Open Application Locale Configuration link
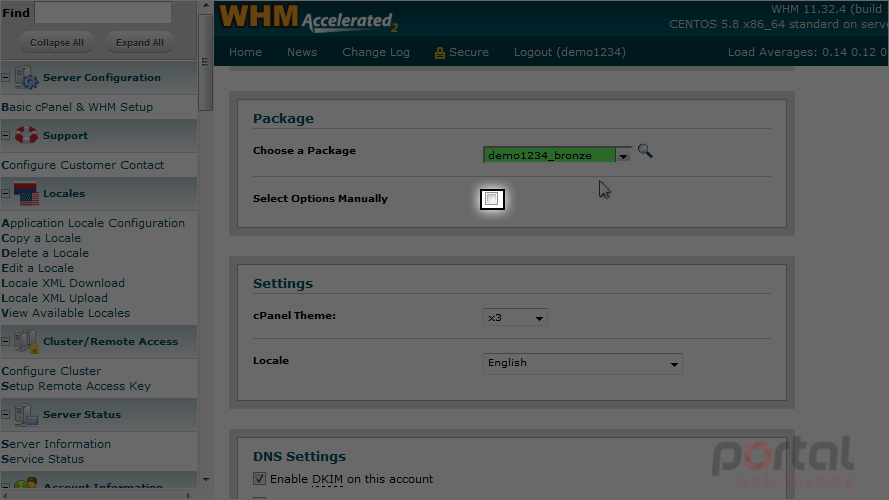This screenshot has width=889, height=500. coord(93,223)
